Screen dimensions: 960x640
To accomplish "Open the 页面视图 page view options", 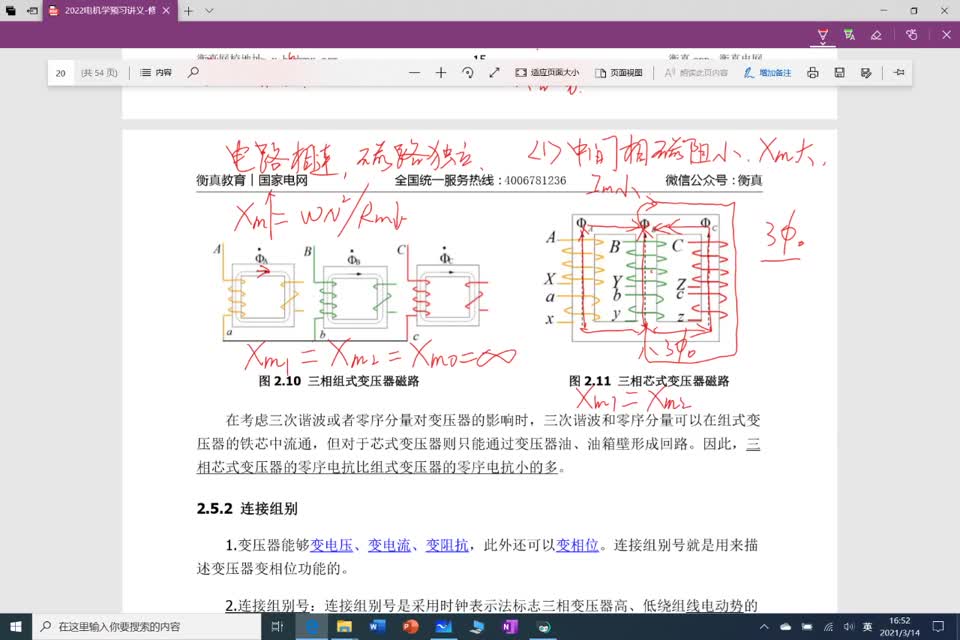I will click(x=619, y=72).
